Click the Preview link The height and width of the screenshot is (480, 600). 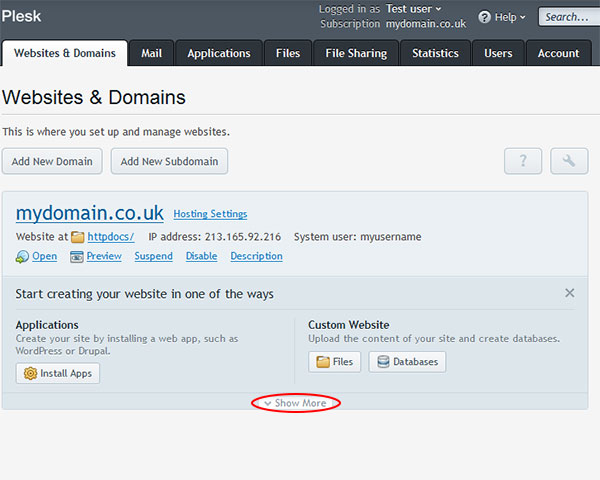104,256
